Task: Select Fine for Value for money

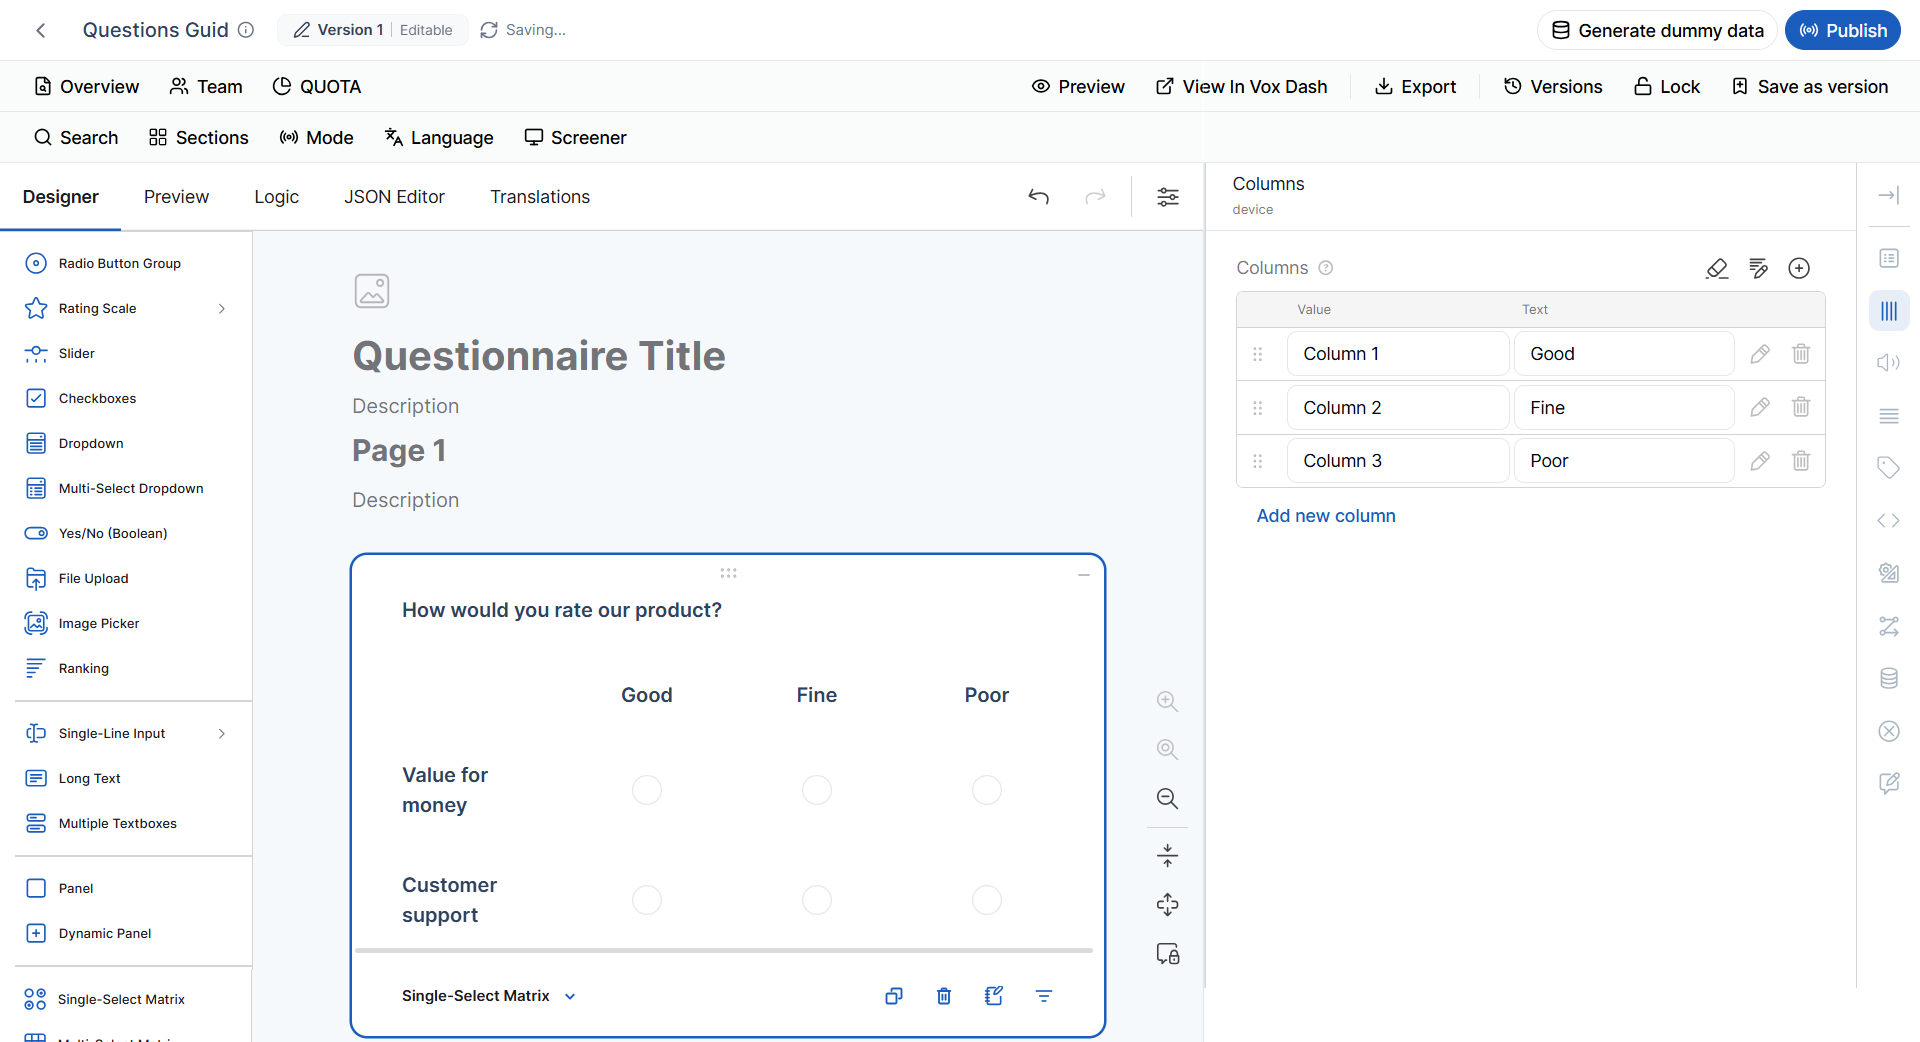Action: [817, 790]
